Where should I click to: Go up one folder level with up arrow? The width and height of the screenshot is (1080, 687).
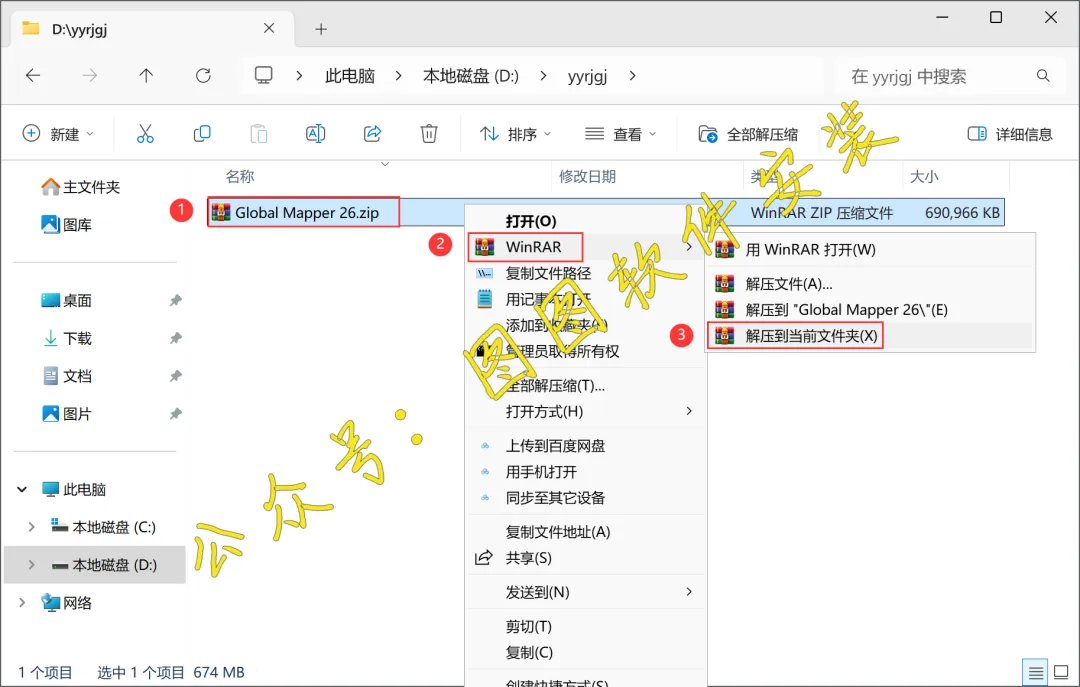pyautogui.click(x=146, y=76)
